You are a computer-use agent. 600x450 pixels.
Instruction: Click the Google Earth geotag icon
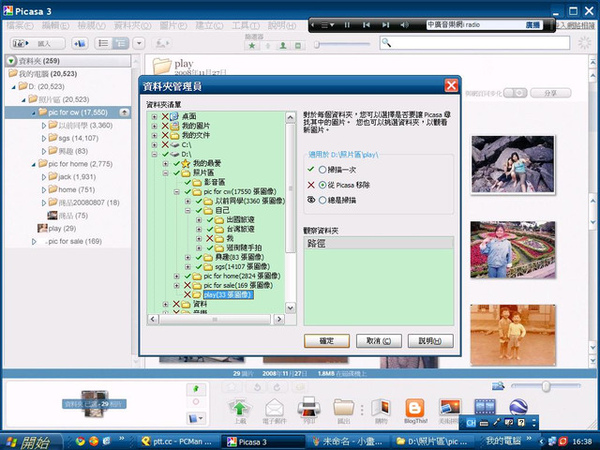point(518,407)
